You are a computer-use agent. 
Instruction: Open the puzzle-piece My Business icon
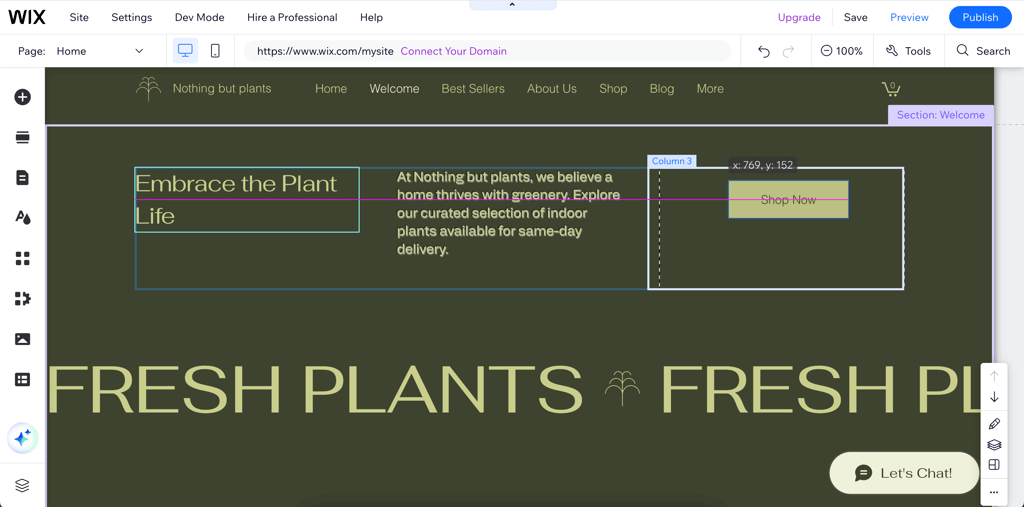pyautogui.click(x=23, y=299)
